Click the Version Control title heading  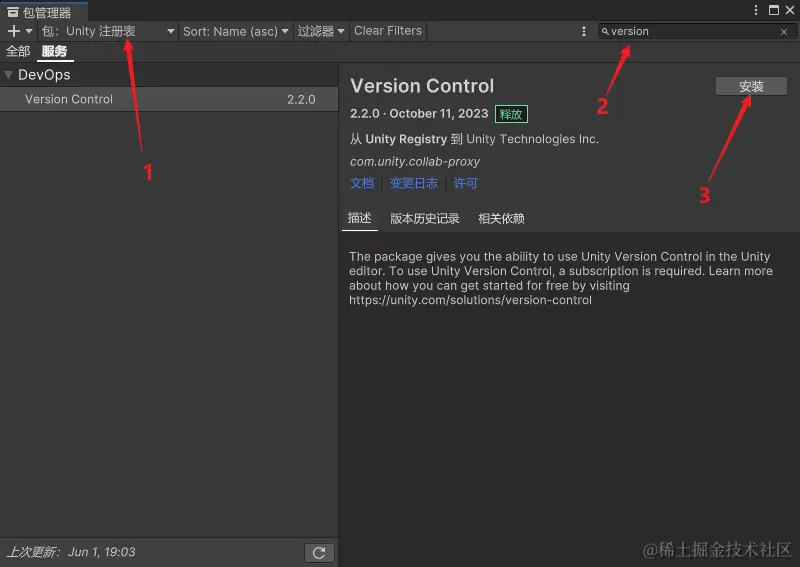click(422, 86)
